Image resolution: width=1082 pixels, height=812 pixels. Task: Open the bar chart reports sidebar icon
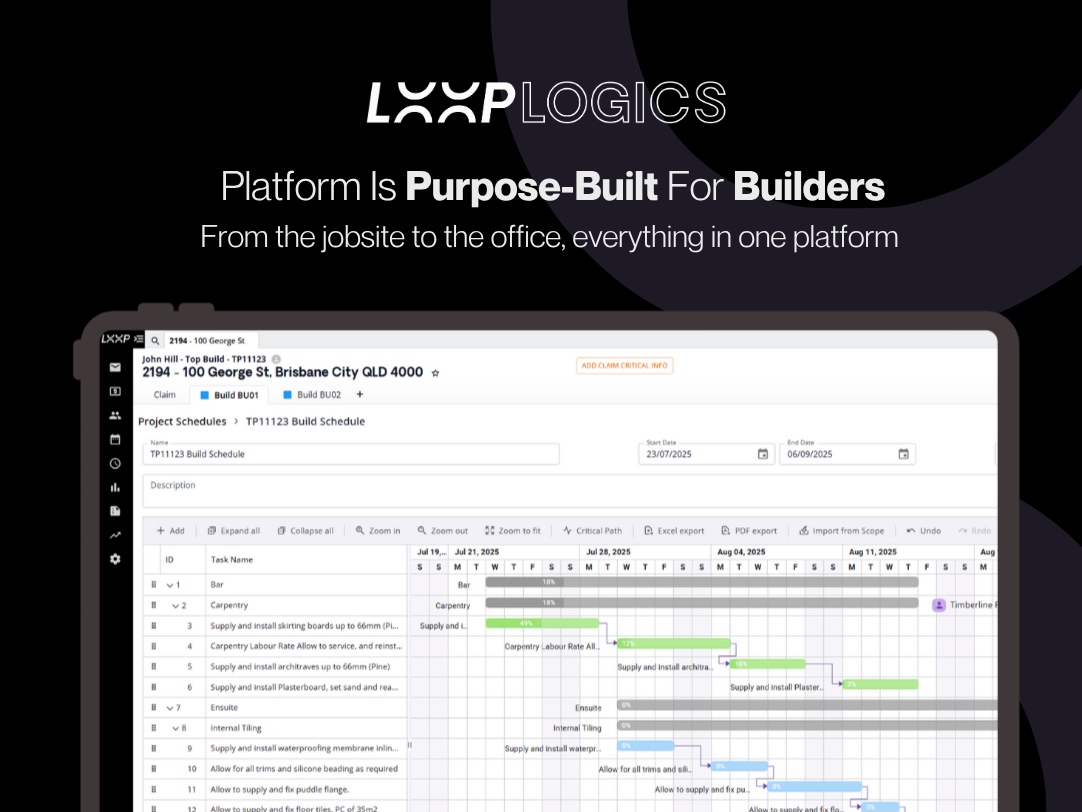point(115,487)
